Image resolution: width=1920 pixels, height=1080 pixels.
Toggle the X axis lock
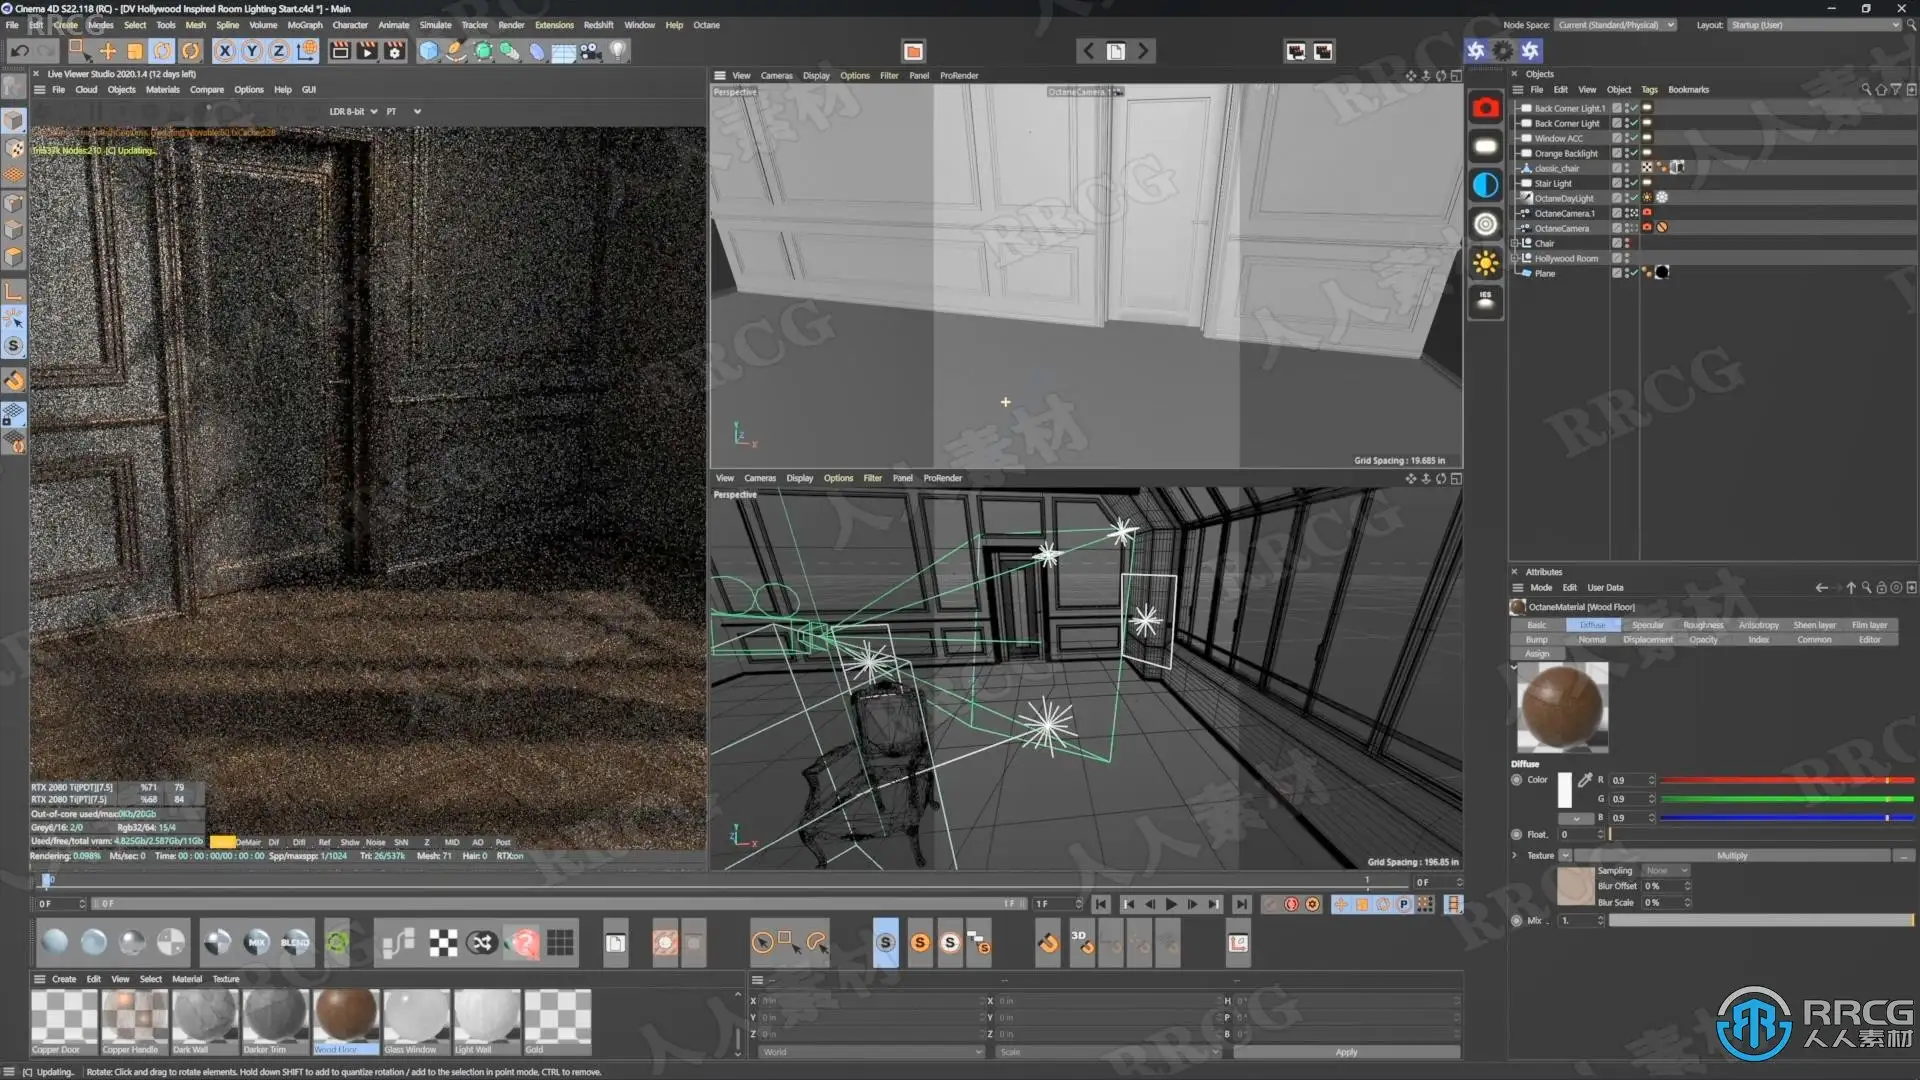[x=225, y=51]
